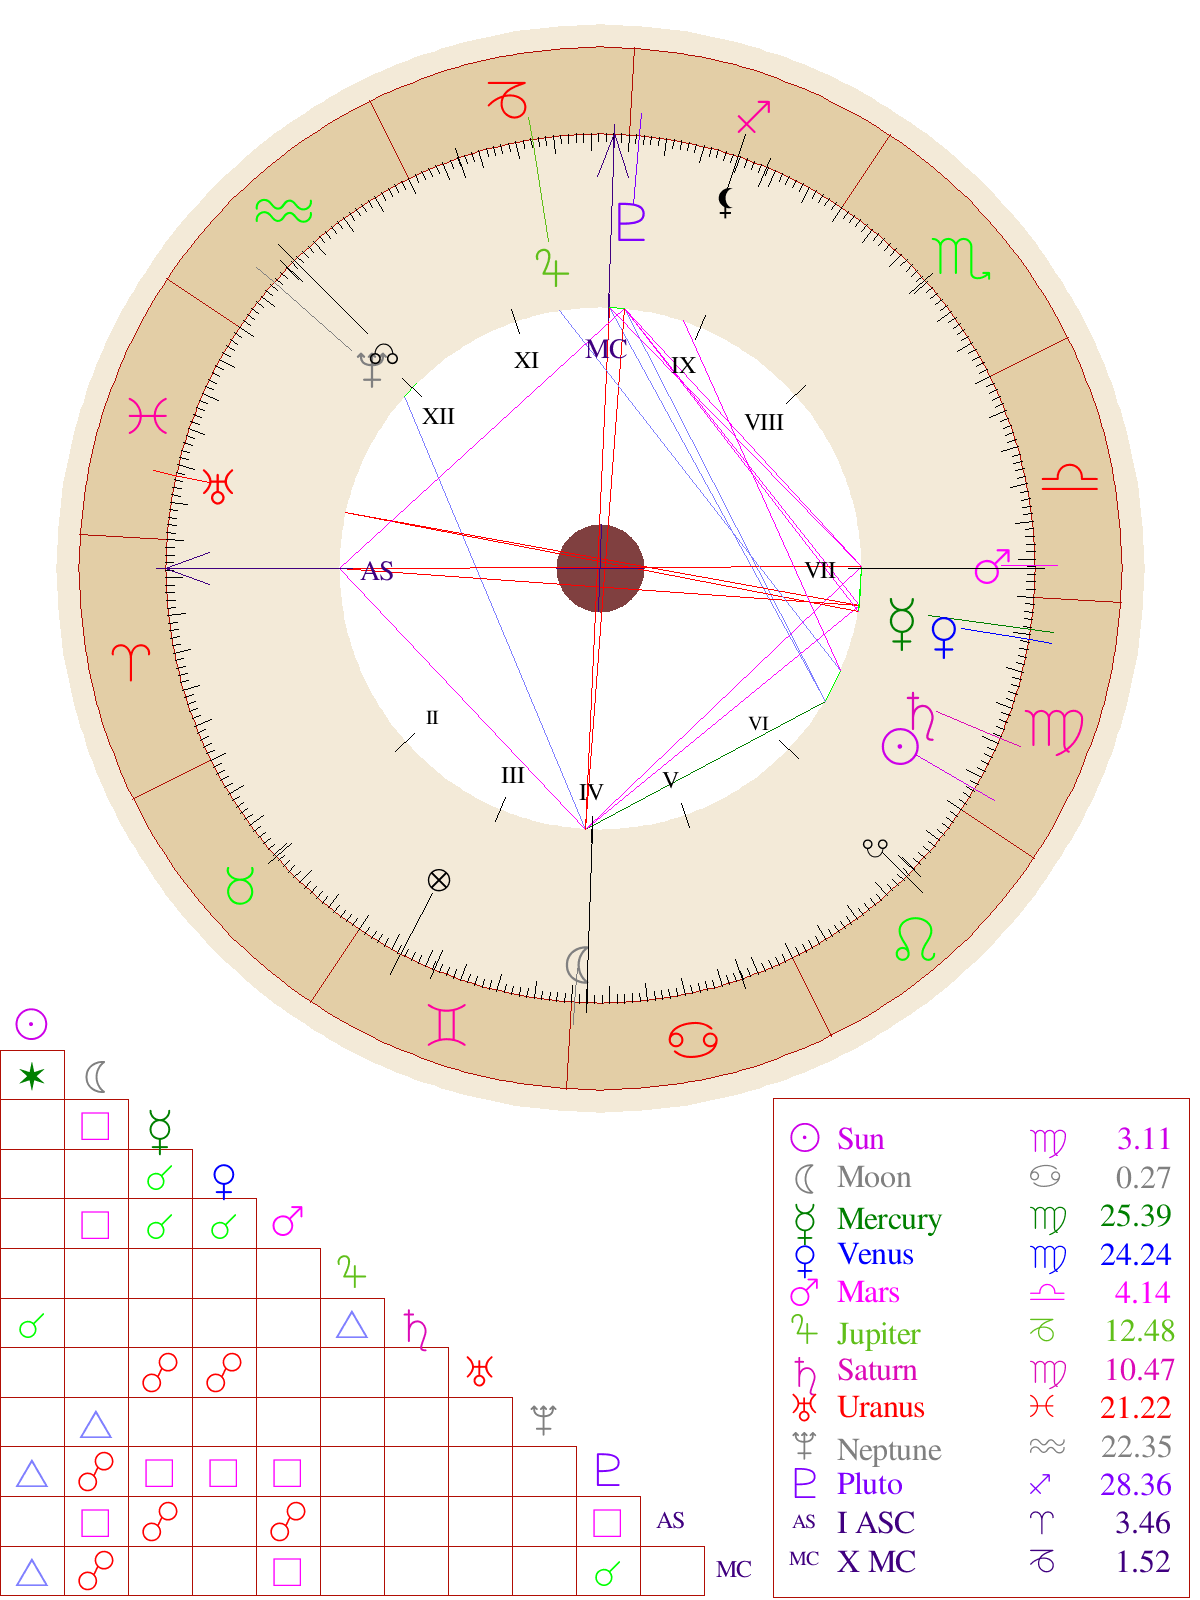Select the Pluto glyph in the aspect grid header
Screen dimensions: 1200x1600
point(608,1470)
